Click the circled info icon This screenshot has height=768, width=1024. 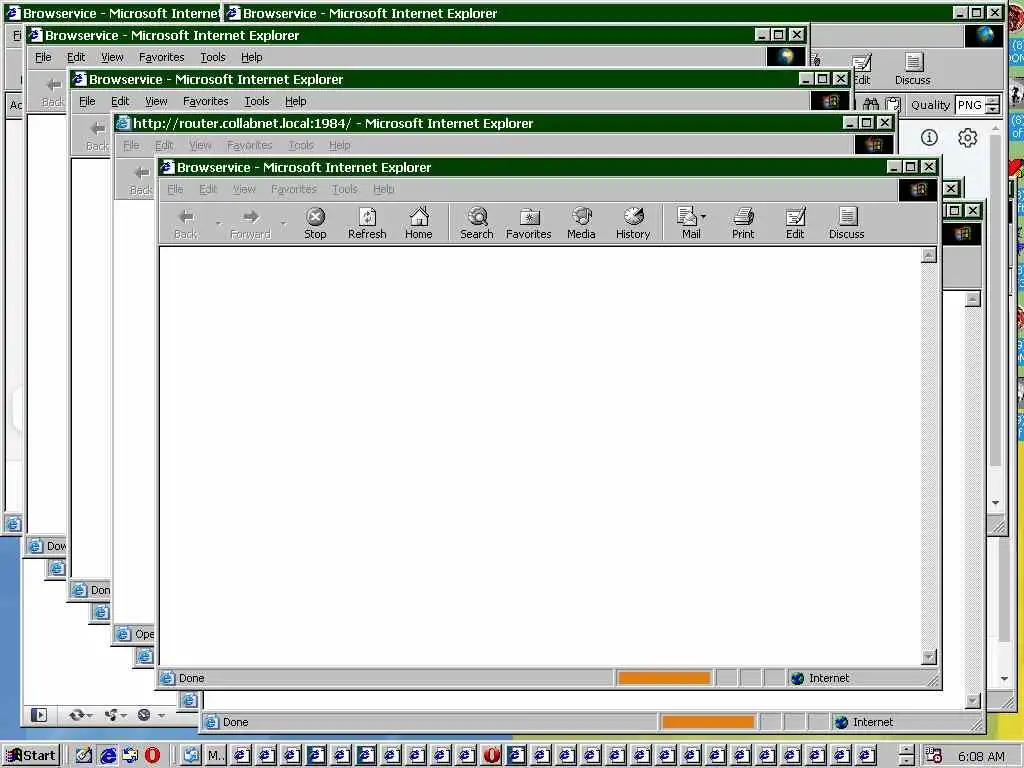click(929, 137)
